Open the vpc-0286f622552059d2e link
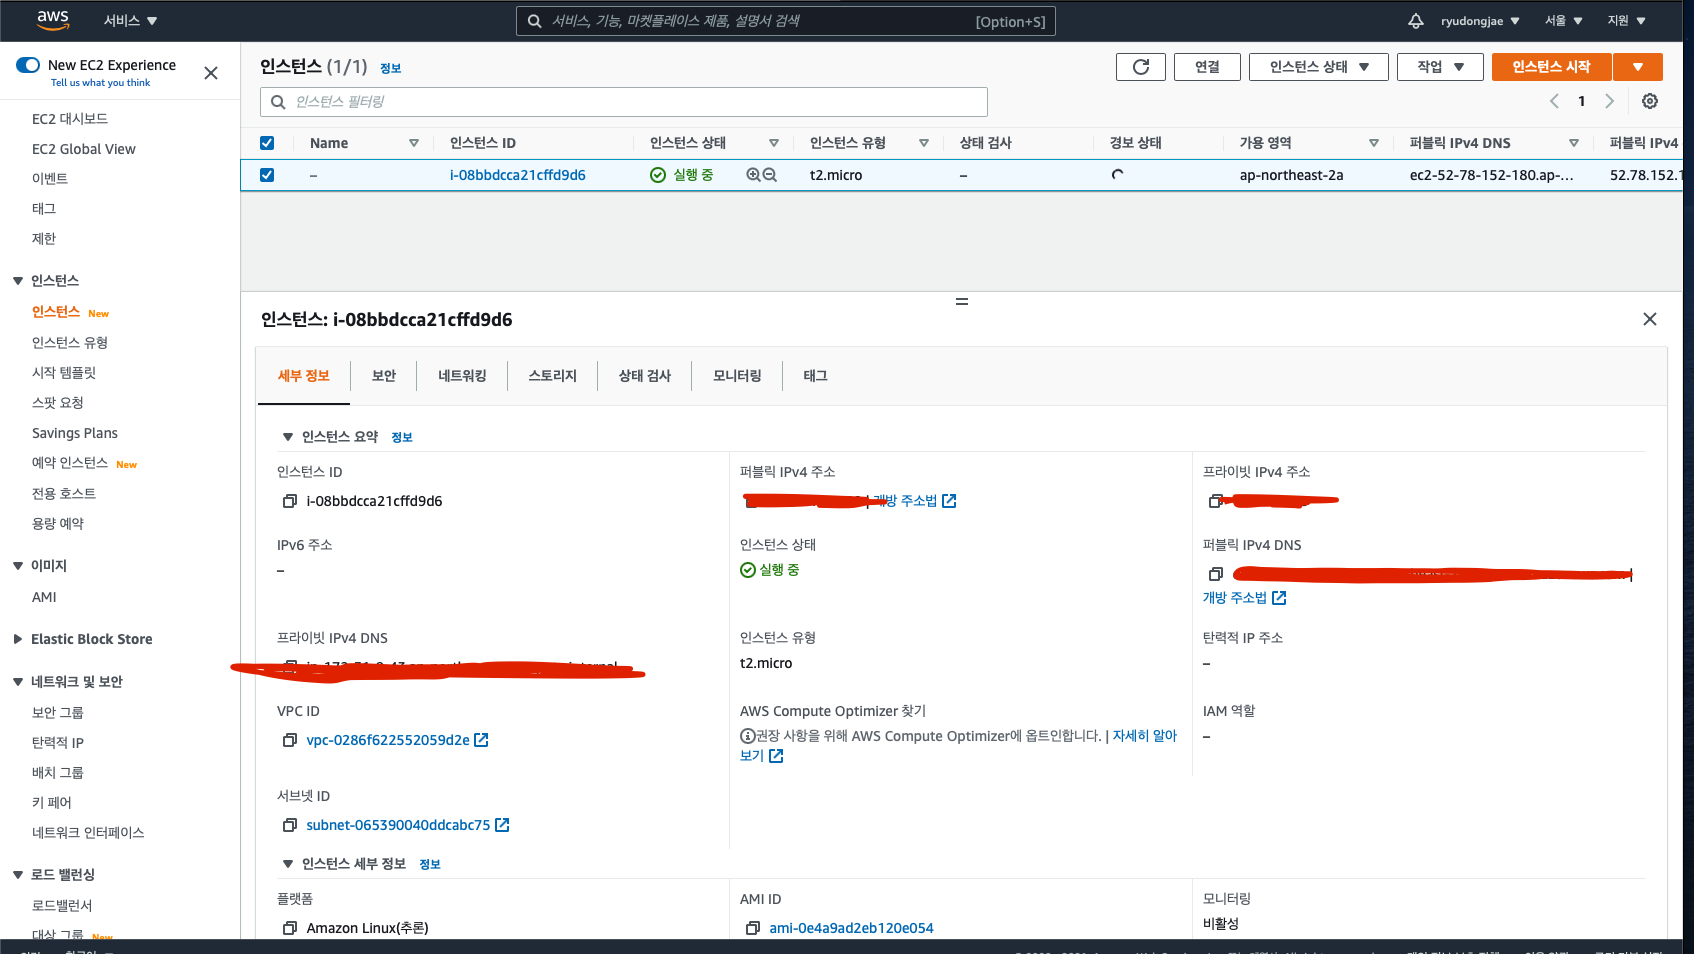 [x=388, y=740]
